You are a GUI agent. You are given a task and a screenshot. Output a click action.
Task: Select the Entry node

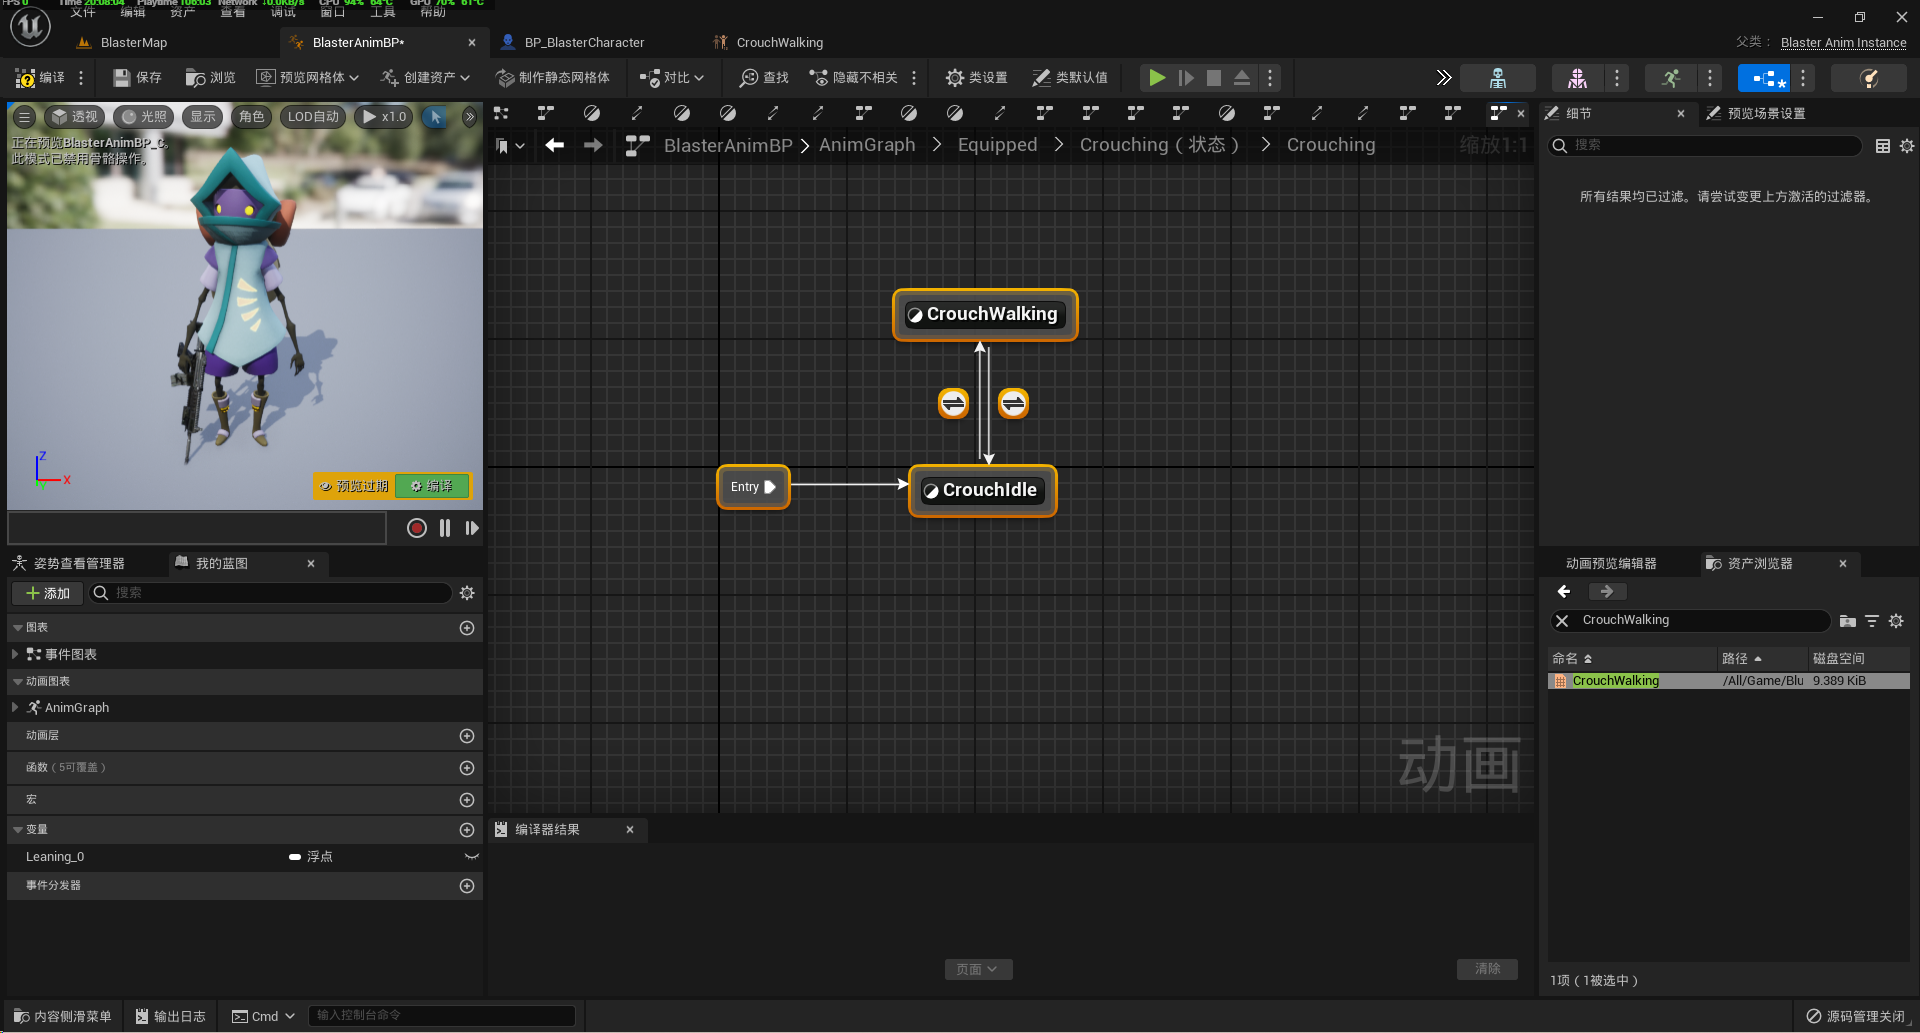[x=753, y=487]
